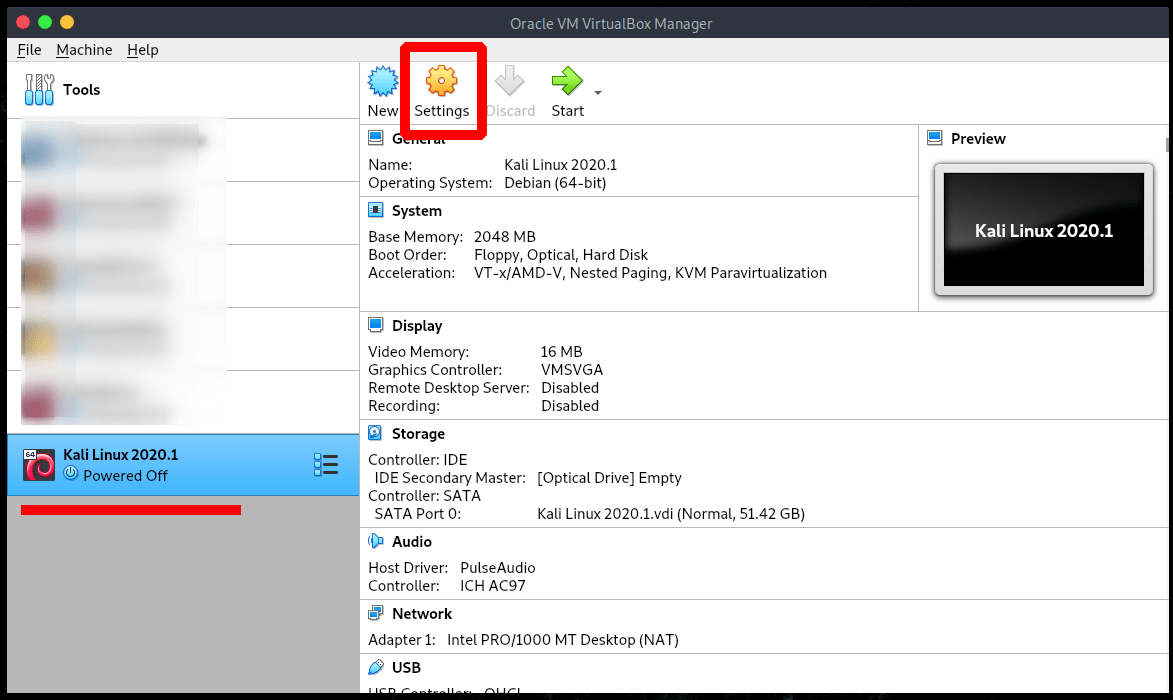1173x700 pixels.
Task: Click the '16 MB' video memory value
Action: click(561, 352)
